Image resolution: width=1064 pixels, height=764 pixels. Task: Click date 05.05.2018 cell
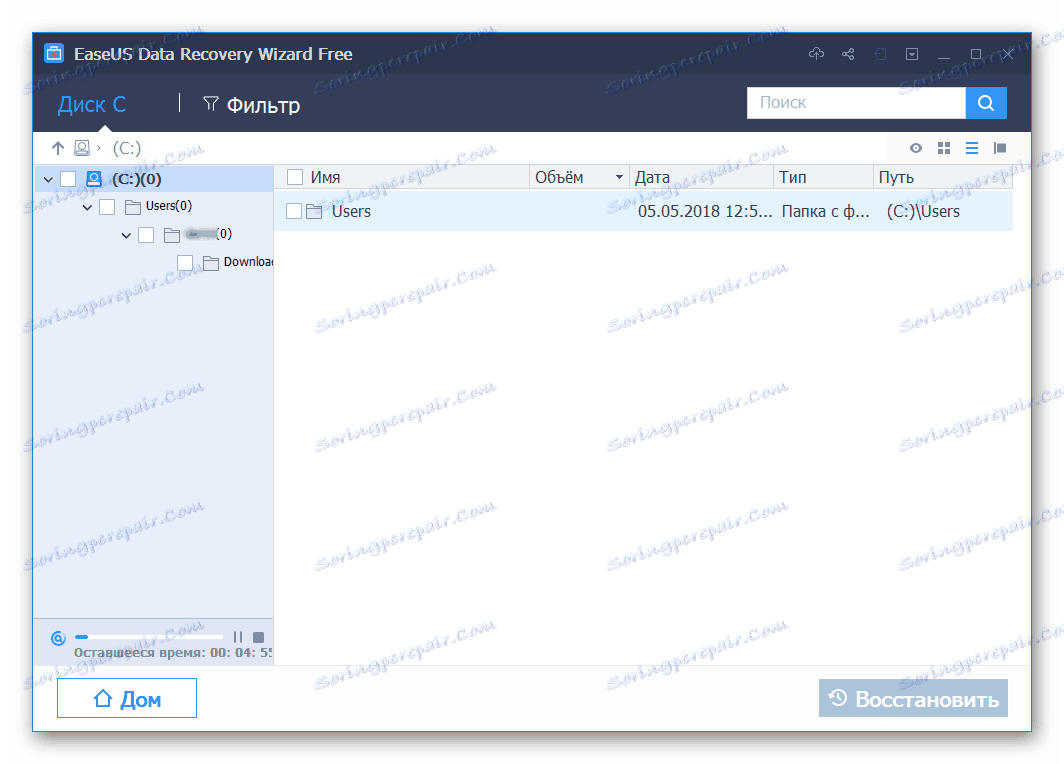pos(704,211)
